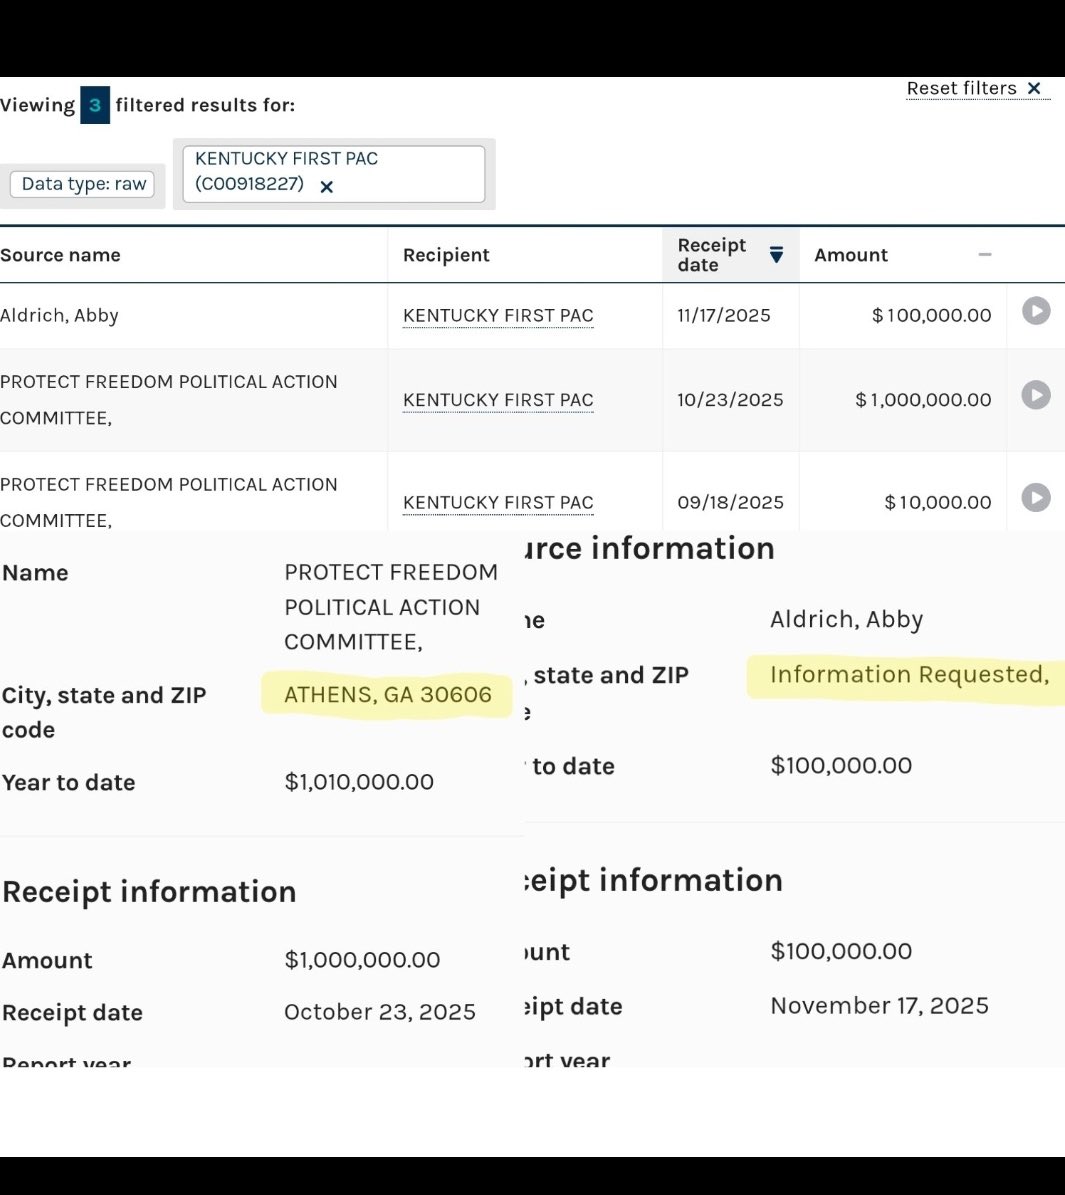The image size is (1065, 1195).
Task: Click the dash icon in Amount header
Action: [985, 255]
